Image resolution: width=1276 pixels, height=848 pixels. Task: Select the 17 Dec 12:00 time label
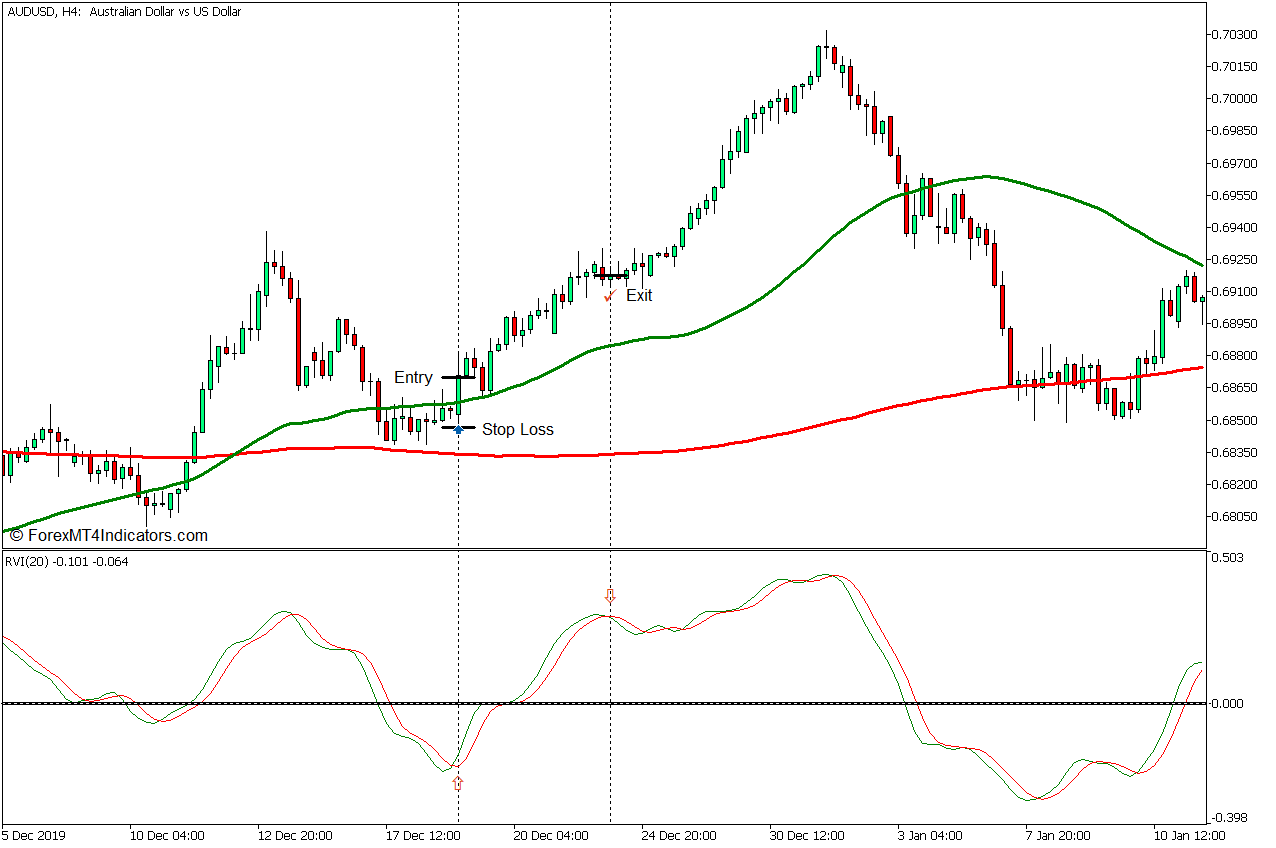(424, 835)
